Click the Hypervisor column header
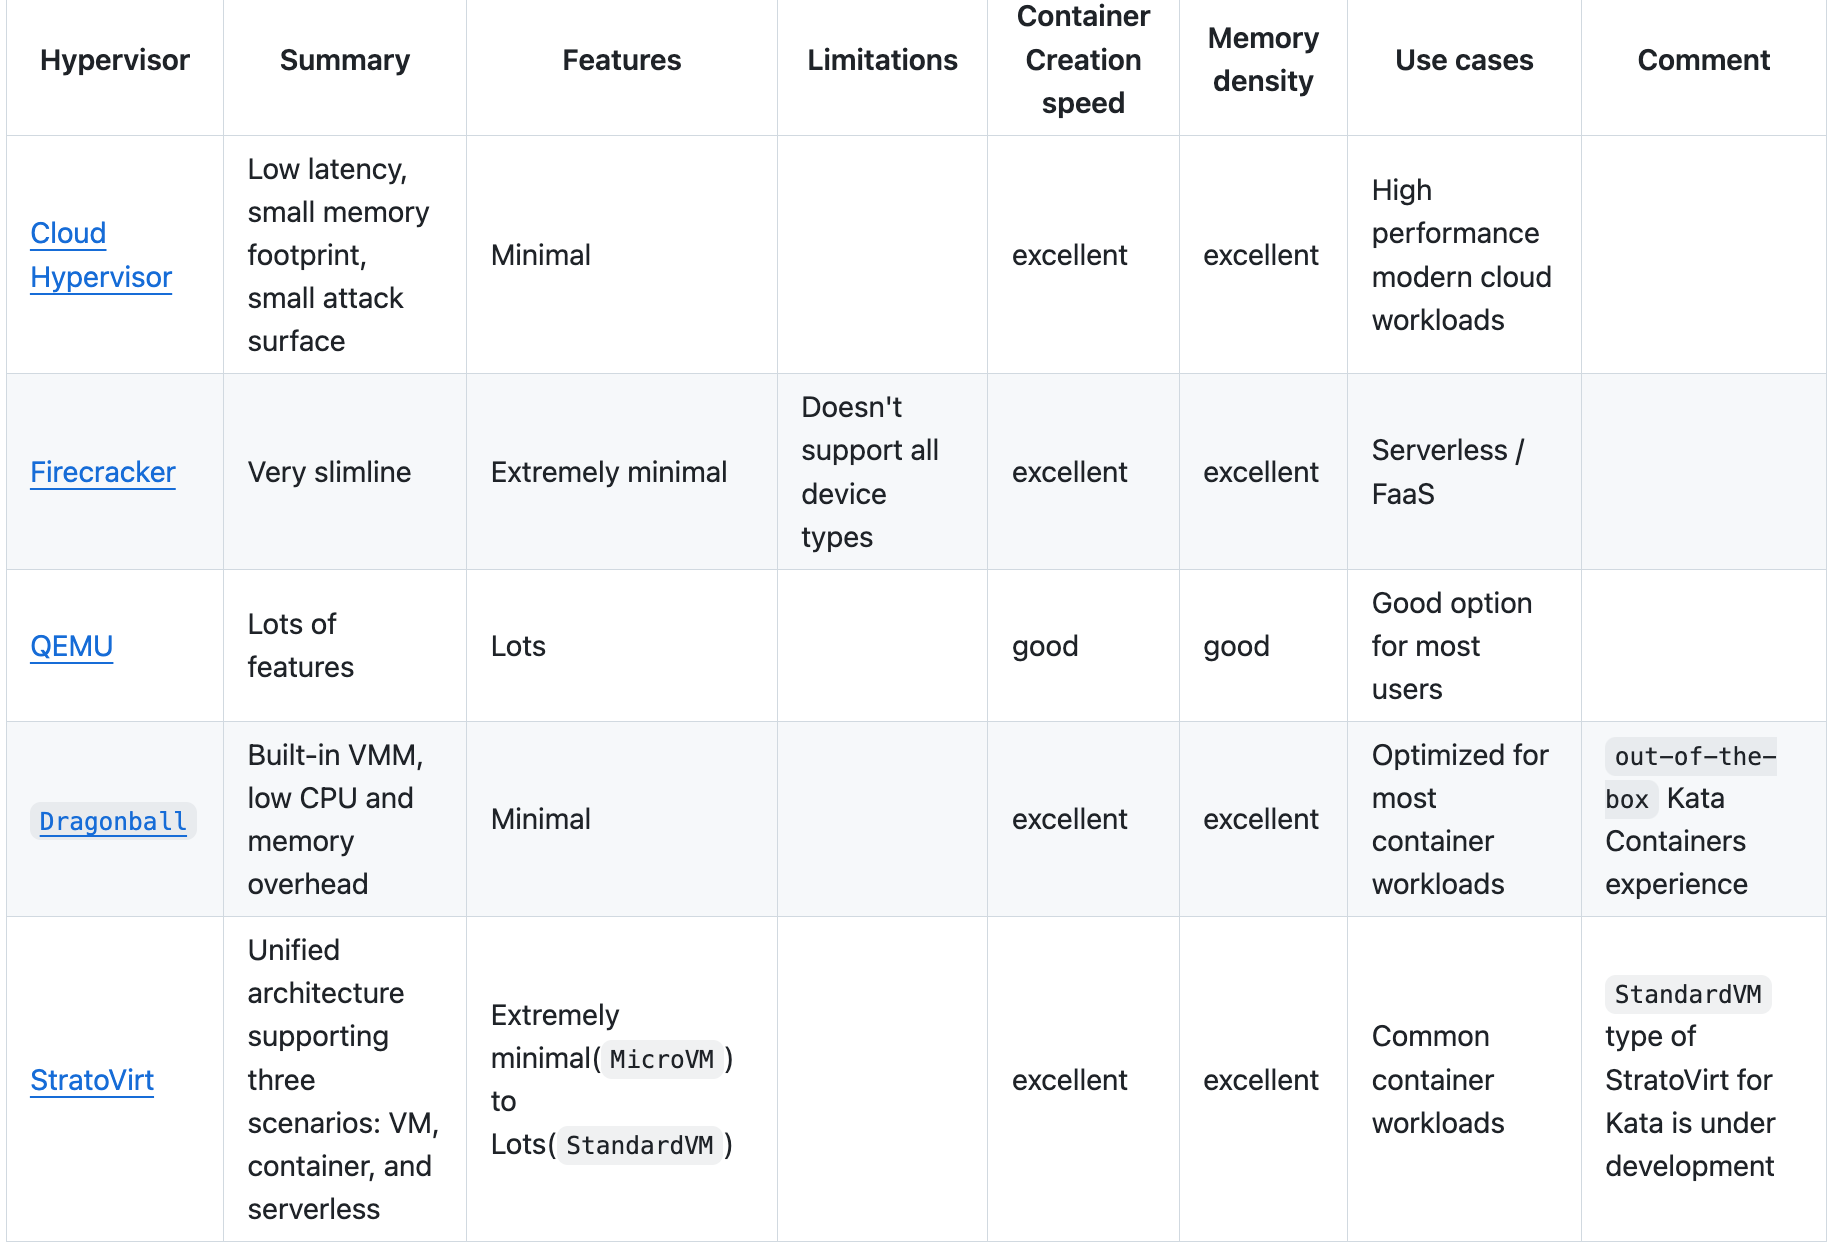Image resolution: width=1834 pixels, height=1248 pixels. [115, 60]
